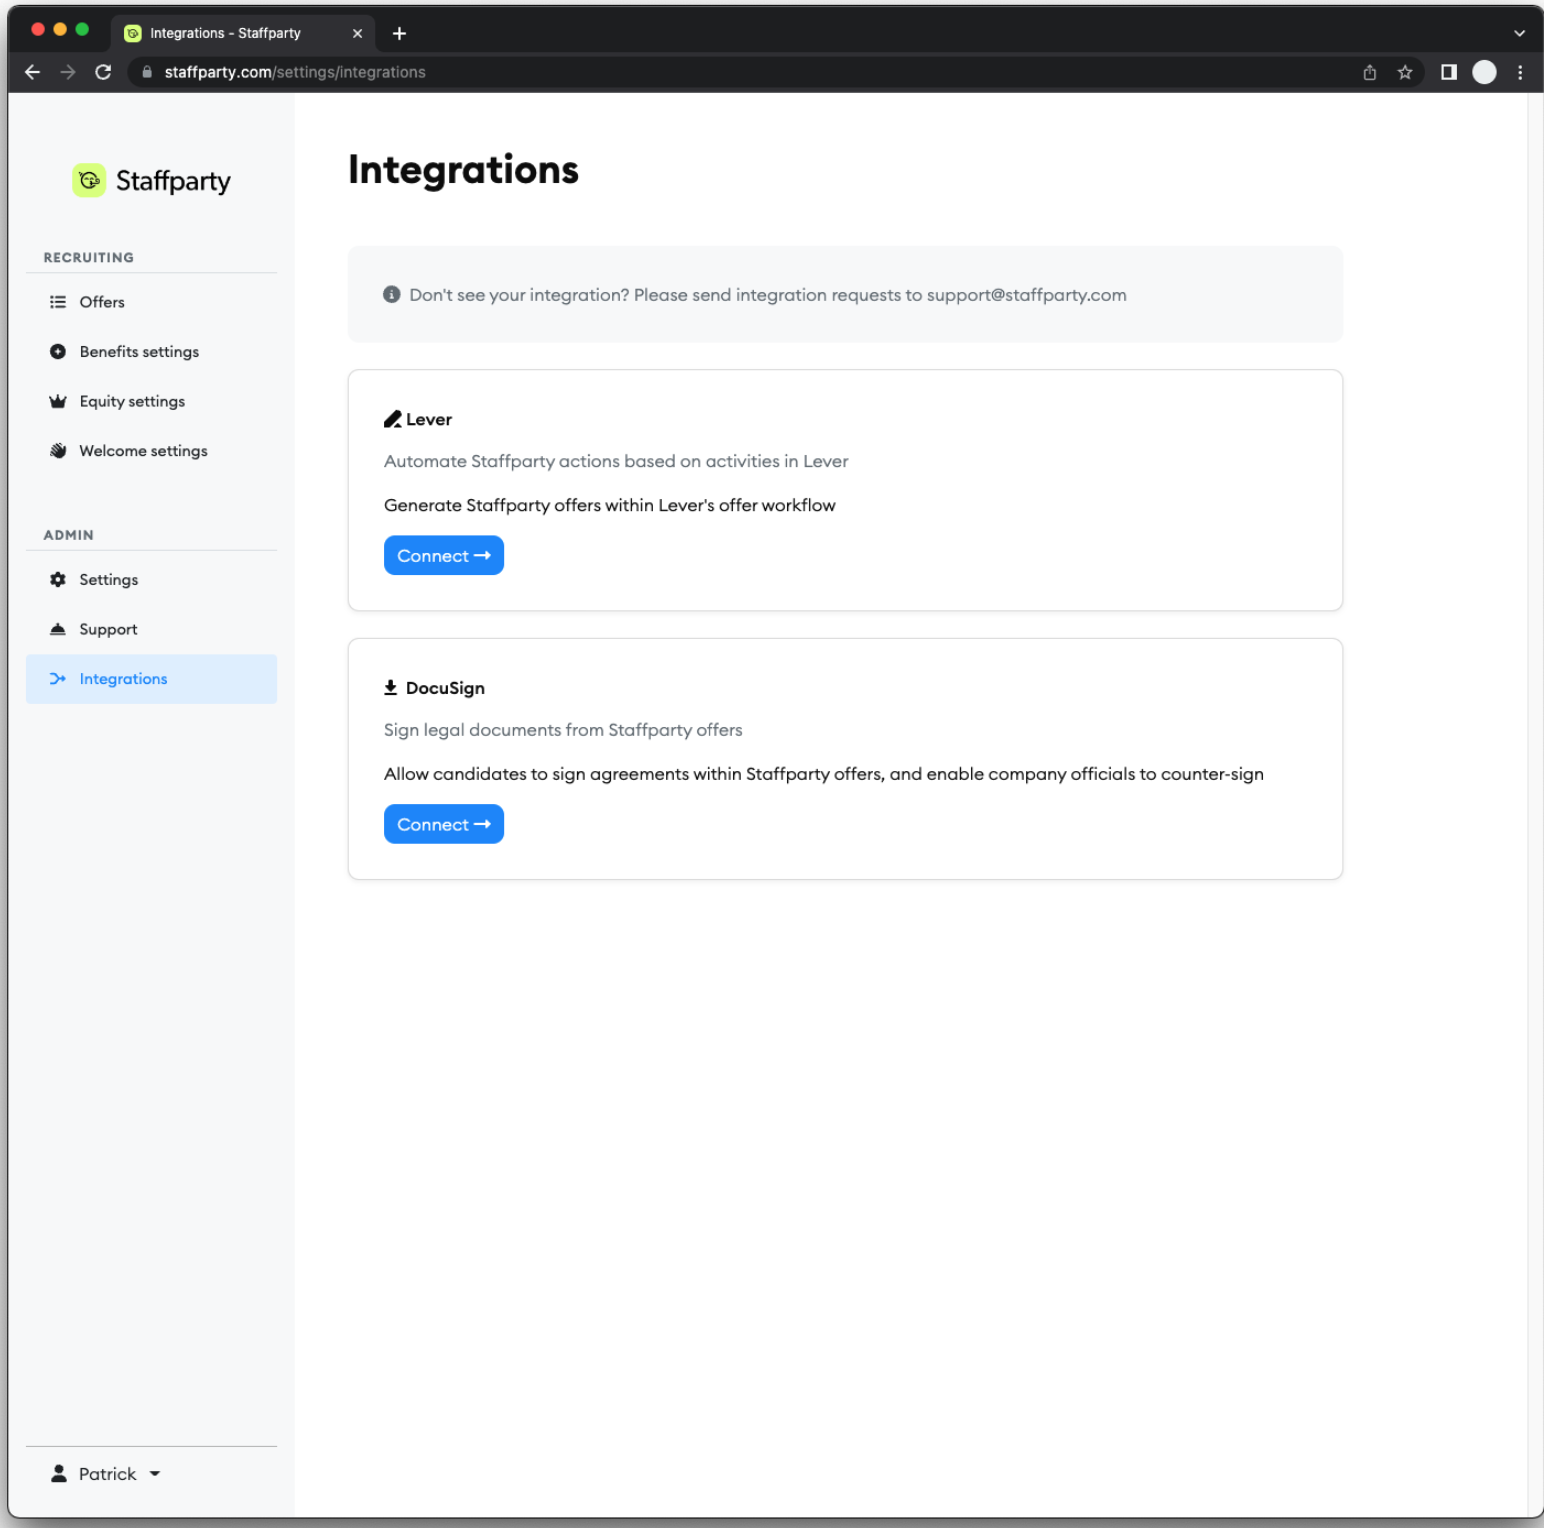Select the Integrations arrow icon
Viewport: 1544px width, 1528px height.
[x=58, y=678]
